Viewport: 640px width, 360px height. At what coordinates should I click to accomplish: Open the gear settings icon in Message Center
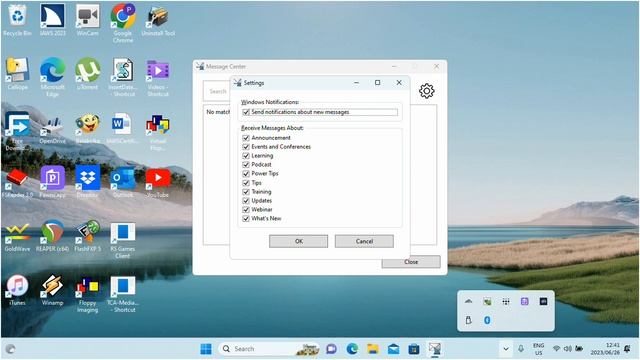[427, 91]
